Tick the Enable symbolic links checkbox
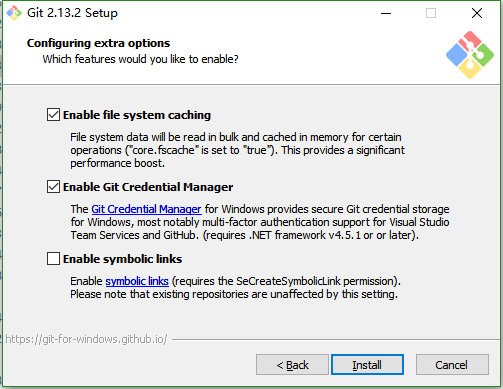The height and width of the screenshot is (389, 503). tap(53, 259)
